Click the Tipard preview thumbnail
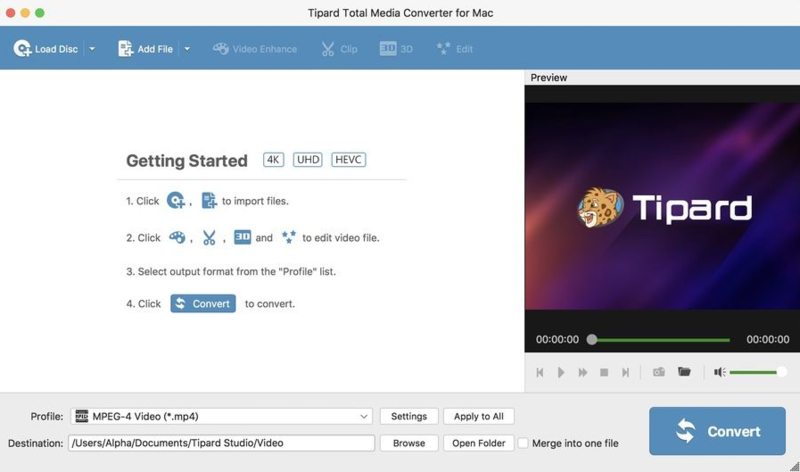Viewport: 800px width, 472px height. 662,206
